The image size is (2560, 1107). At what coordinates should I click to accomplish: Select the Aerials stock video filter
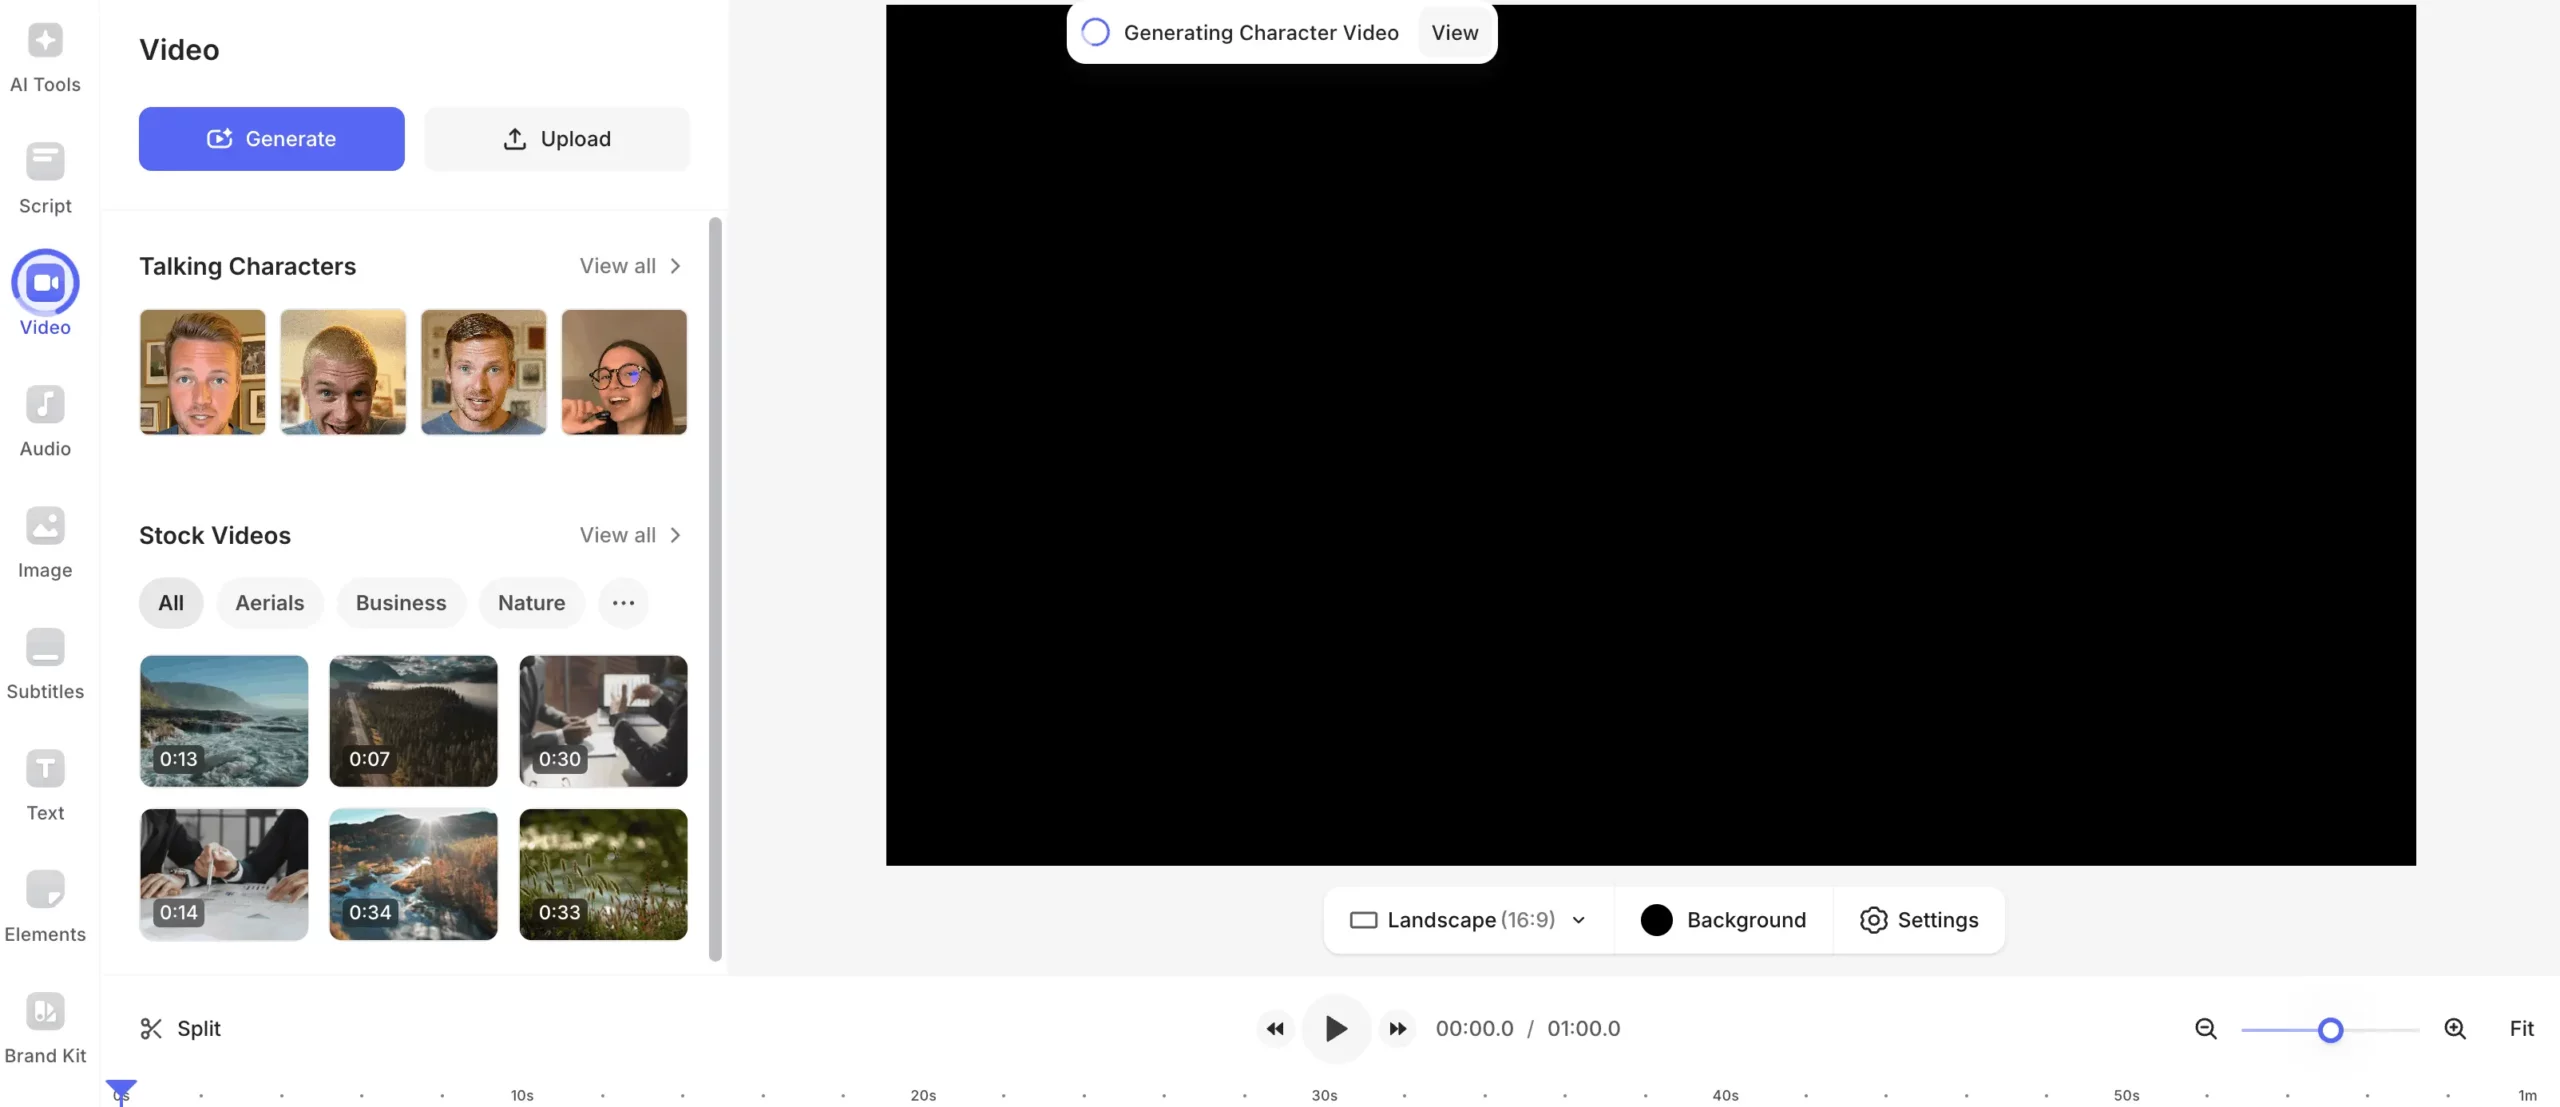[269, 603]
